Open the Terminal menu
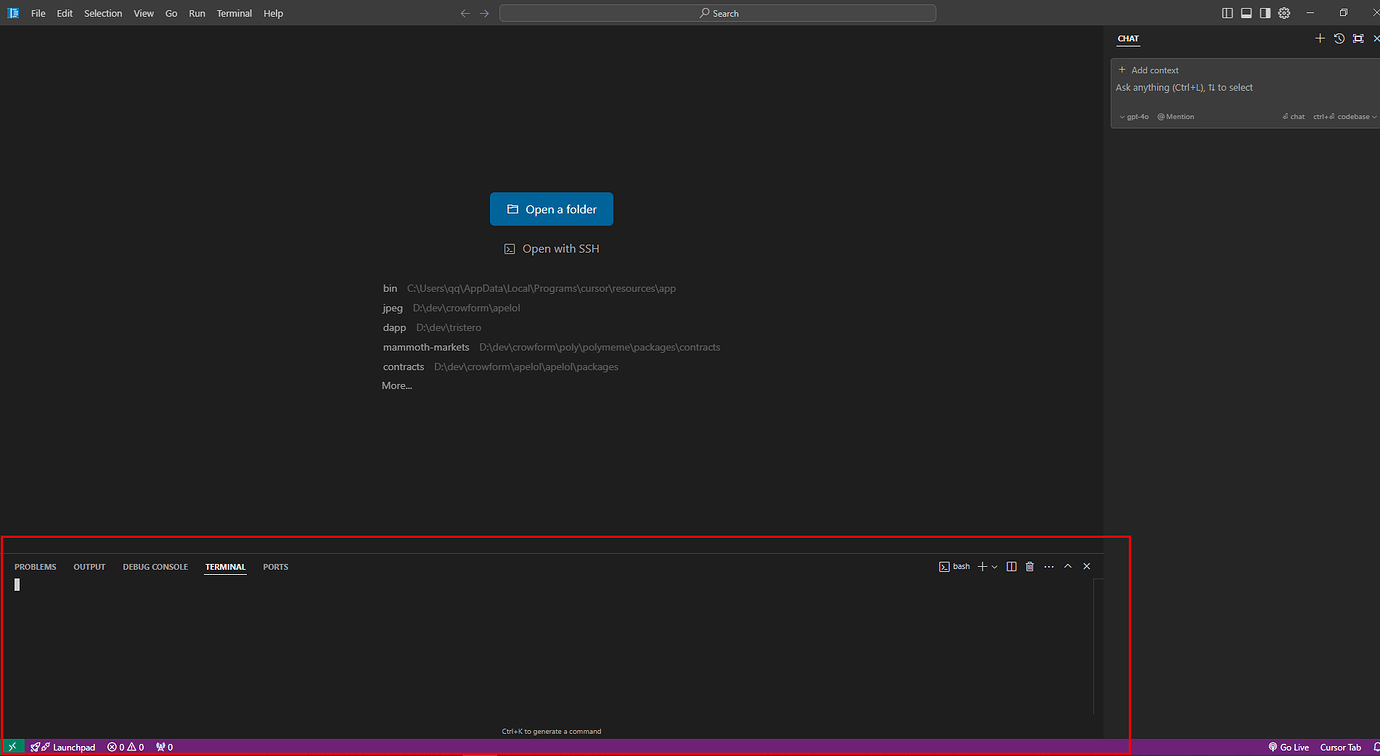This screenshot has height=756, width=1380. (234, 13)
